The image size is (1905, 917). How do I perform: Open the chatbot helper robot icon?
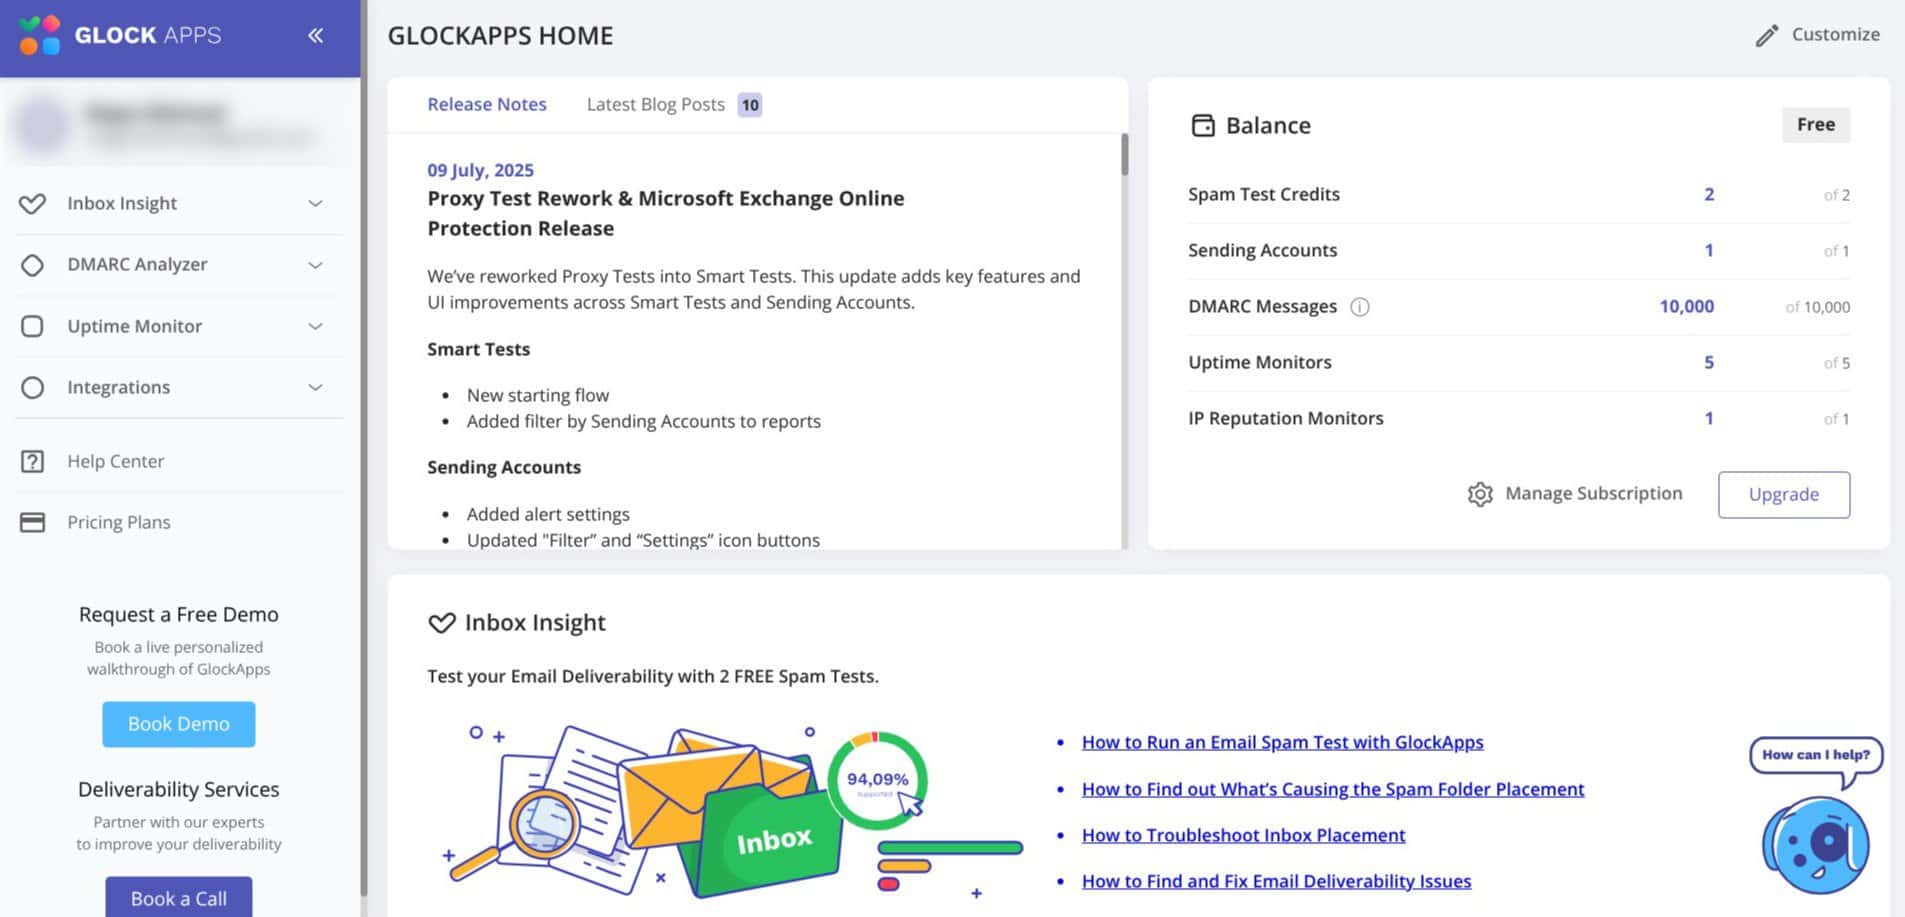tap(1814, 845)
